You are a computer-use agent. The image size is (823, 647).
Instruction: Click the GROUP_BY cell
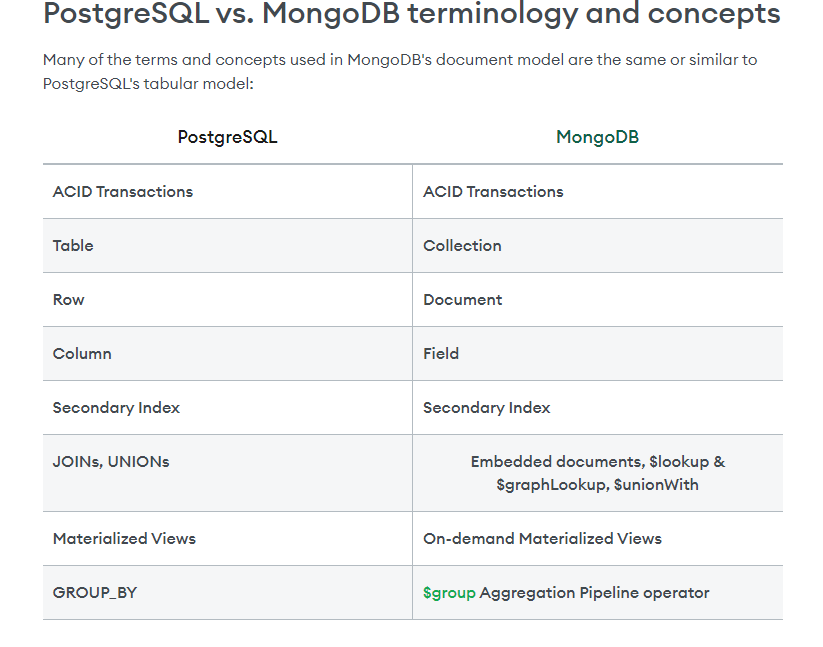[95, 593]
